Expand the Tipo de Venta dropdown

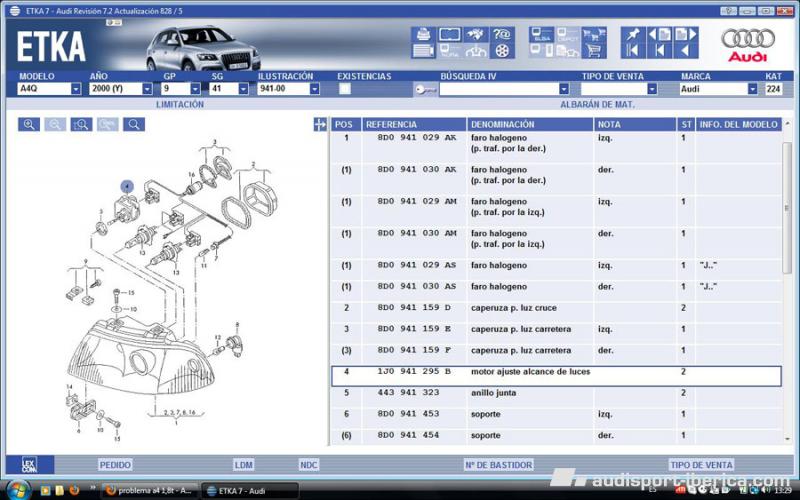pos(652,89)
